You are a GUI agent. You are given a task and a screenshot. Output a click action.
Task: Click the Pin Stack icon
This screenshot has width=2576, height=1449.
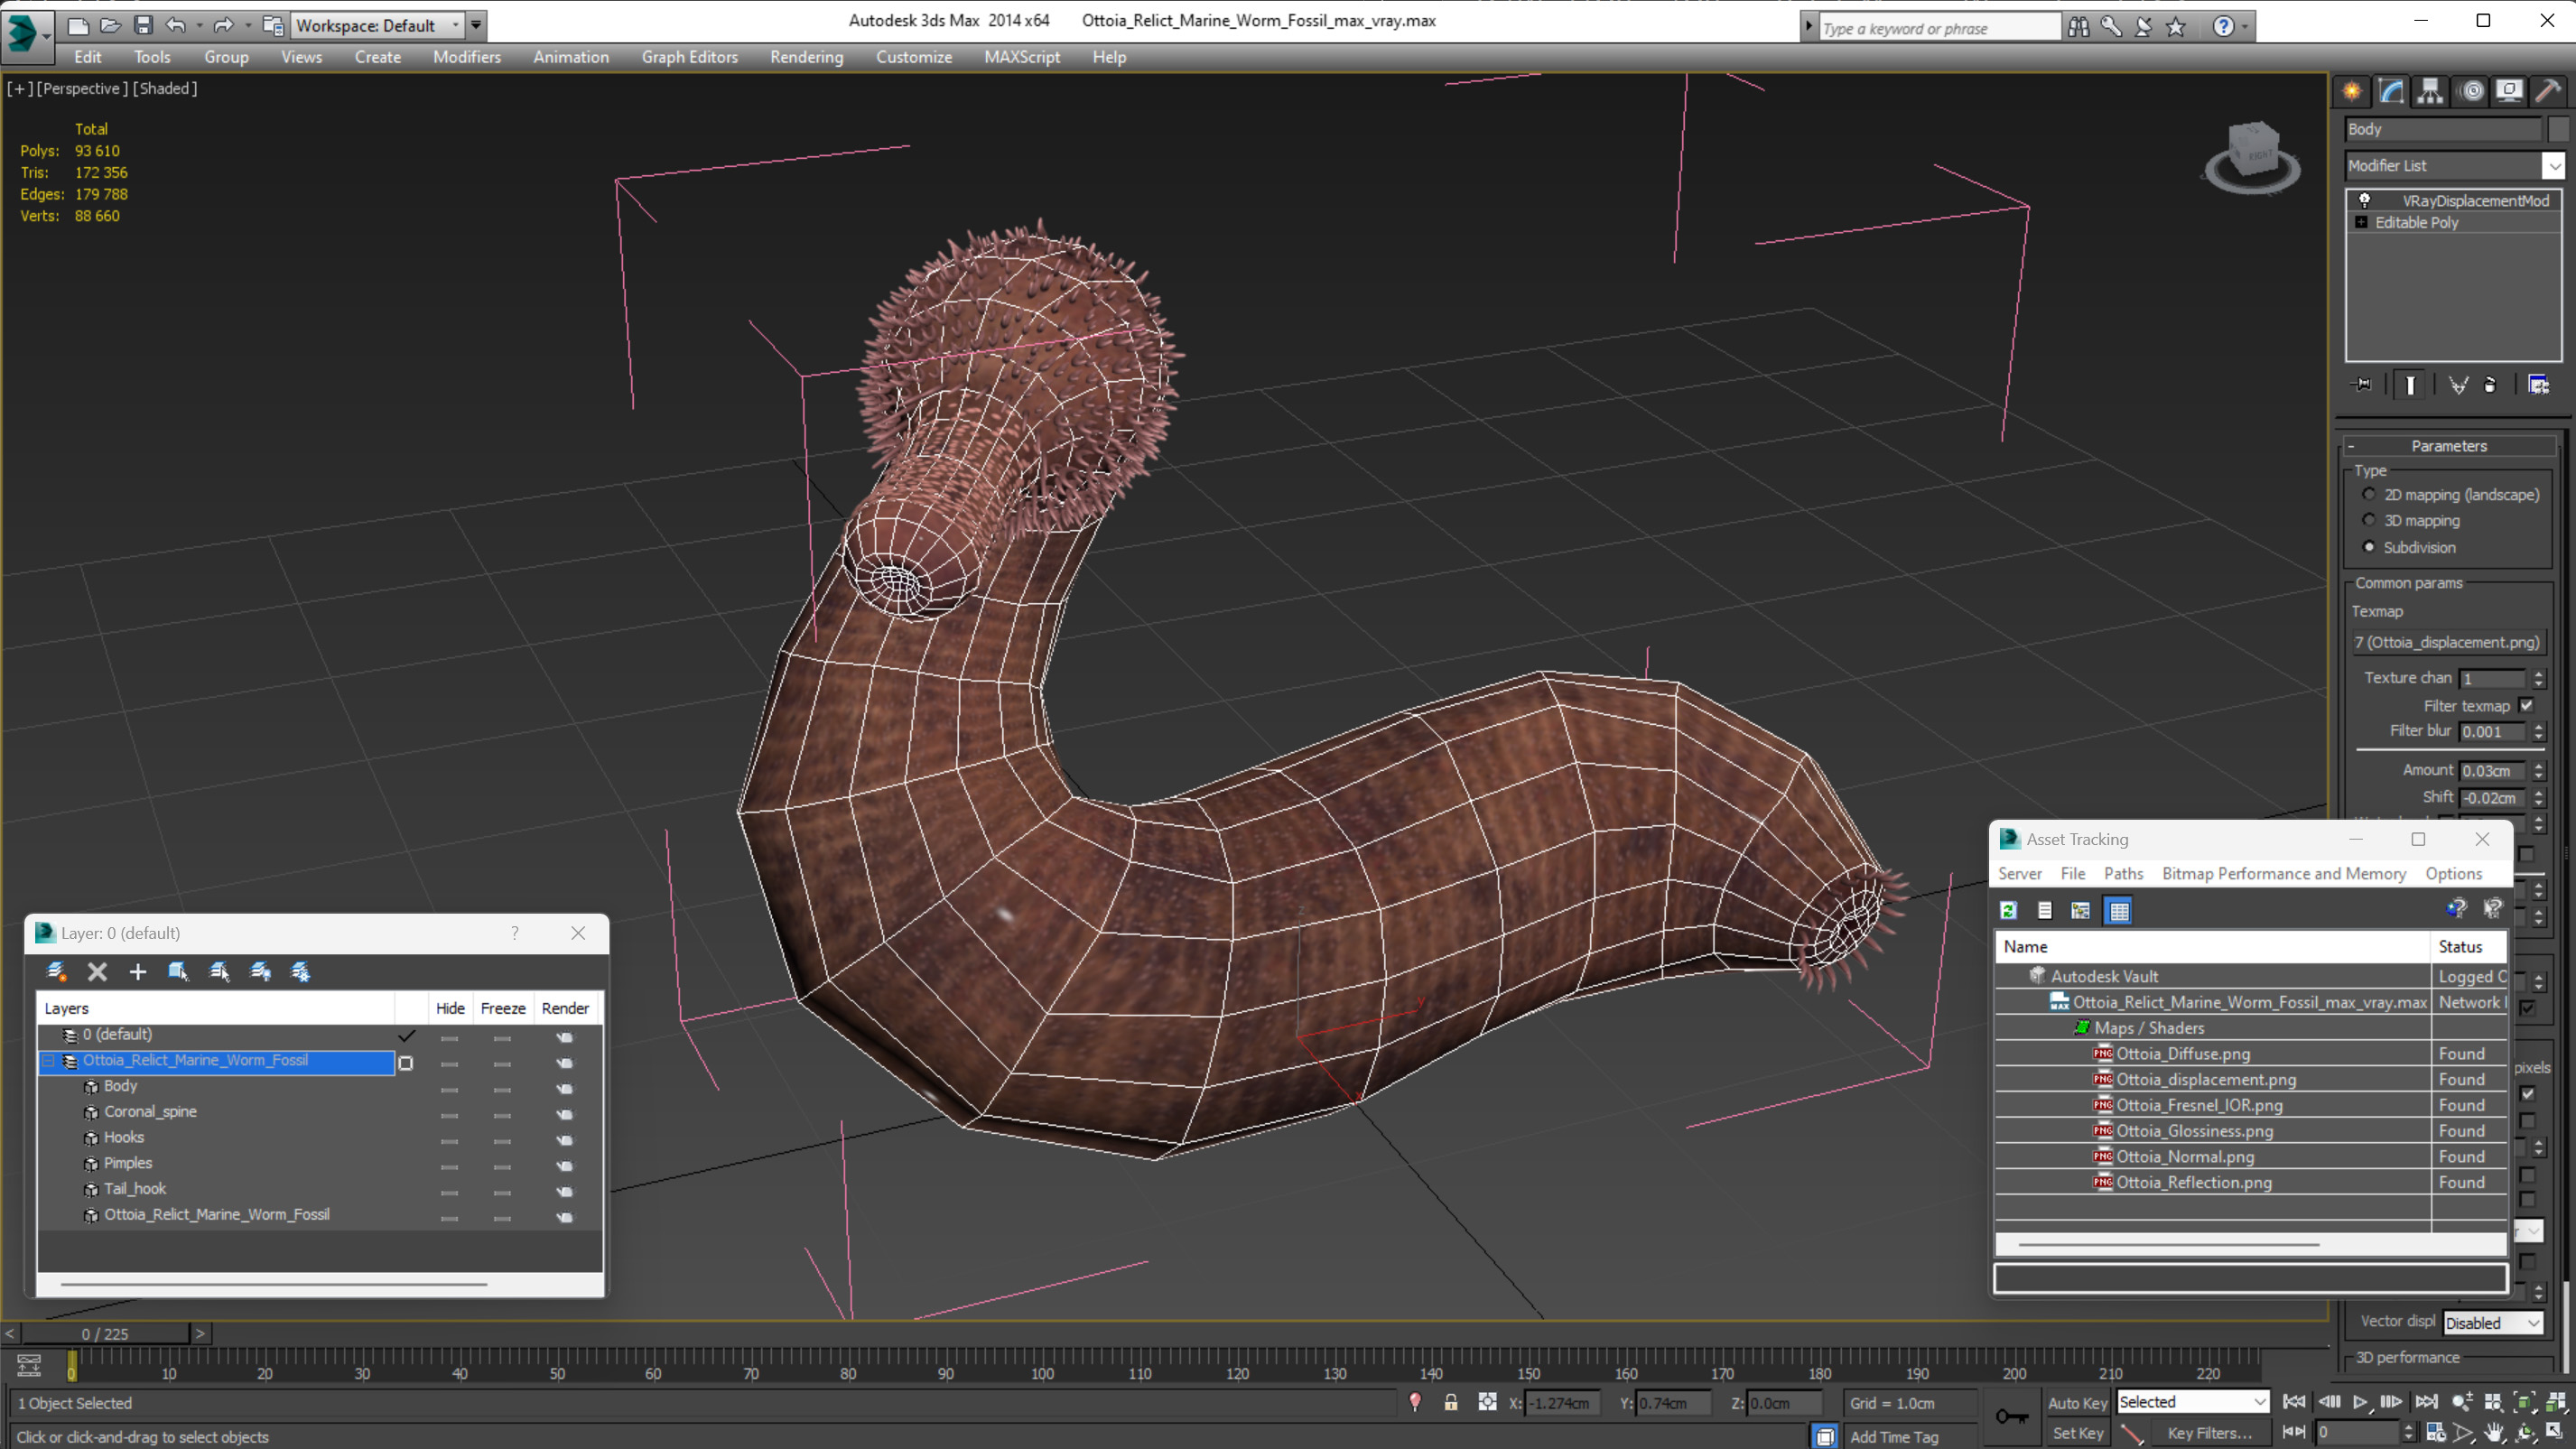point(2362,385)
